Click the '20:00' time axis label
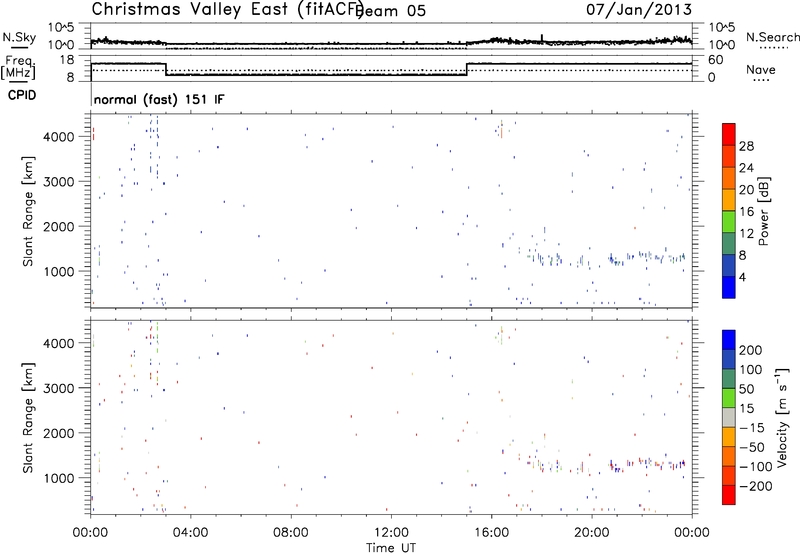This screenshot has height=554, width=800. click(x=592, y=533)
